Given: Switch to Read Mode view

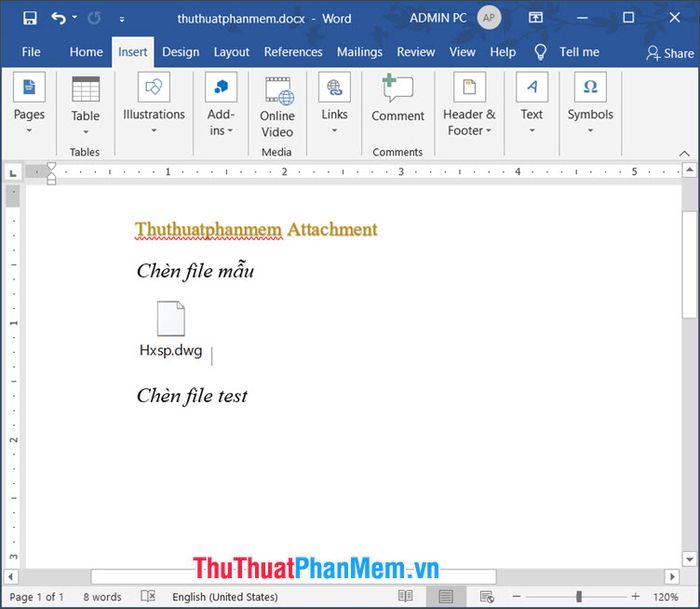Looking at the screenshot, I should [405, 596].
